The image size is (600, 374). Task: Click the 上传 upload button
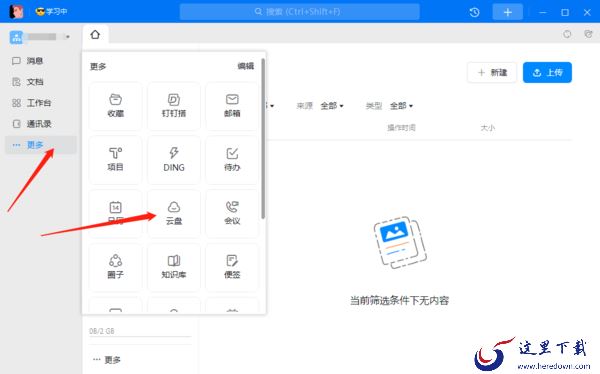pos(547,72)
